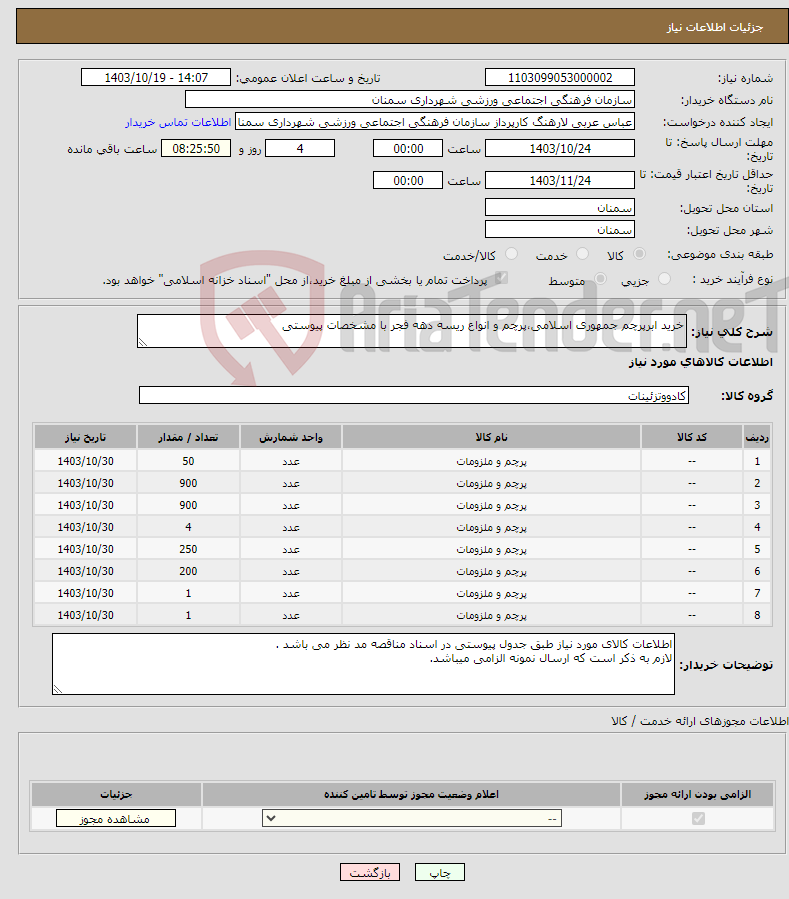
Task: Click the نام کالا column header
Action: (491, 437)
